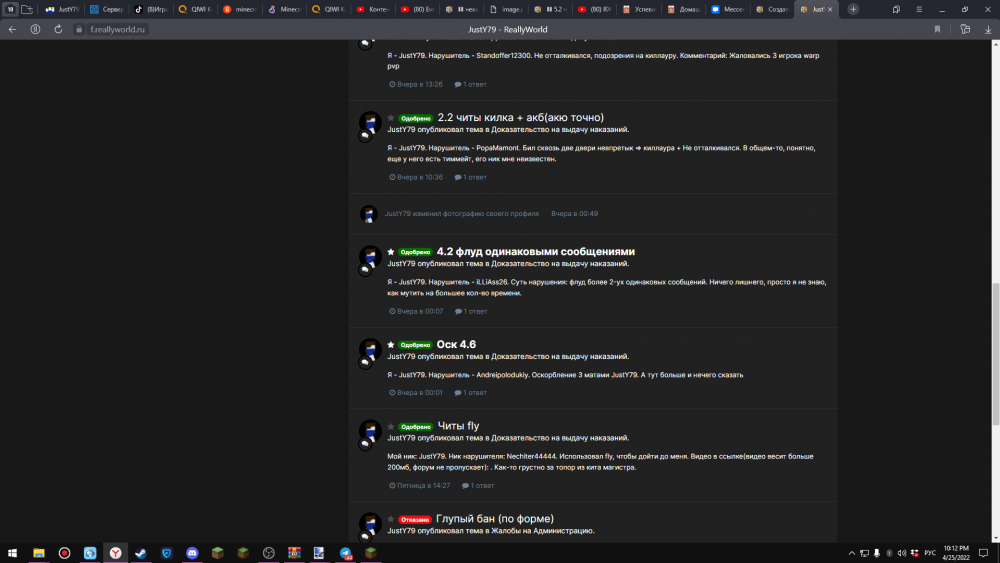The width and height of the screenshot is (1000, 563).
Task: Open avatar beside 2.2 читы килка post
Action: (370, 122)
